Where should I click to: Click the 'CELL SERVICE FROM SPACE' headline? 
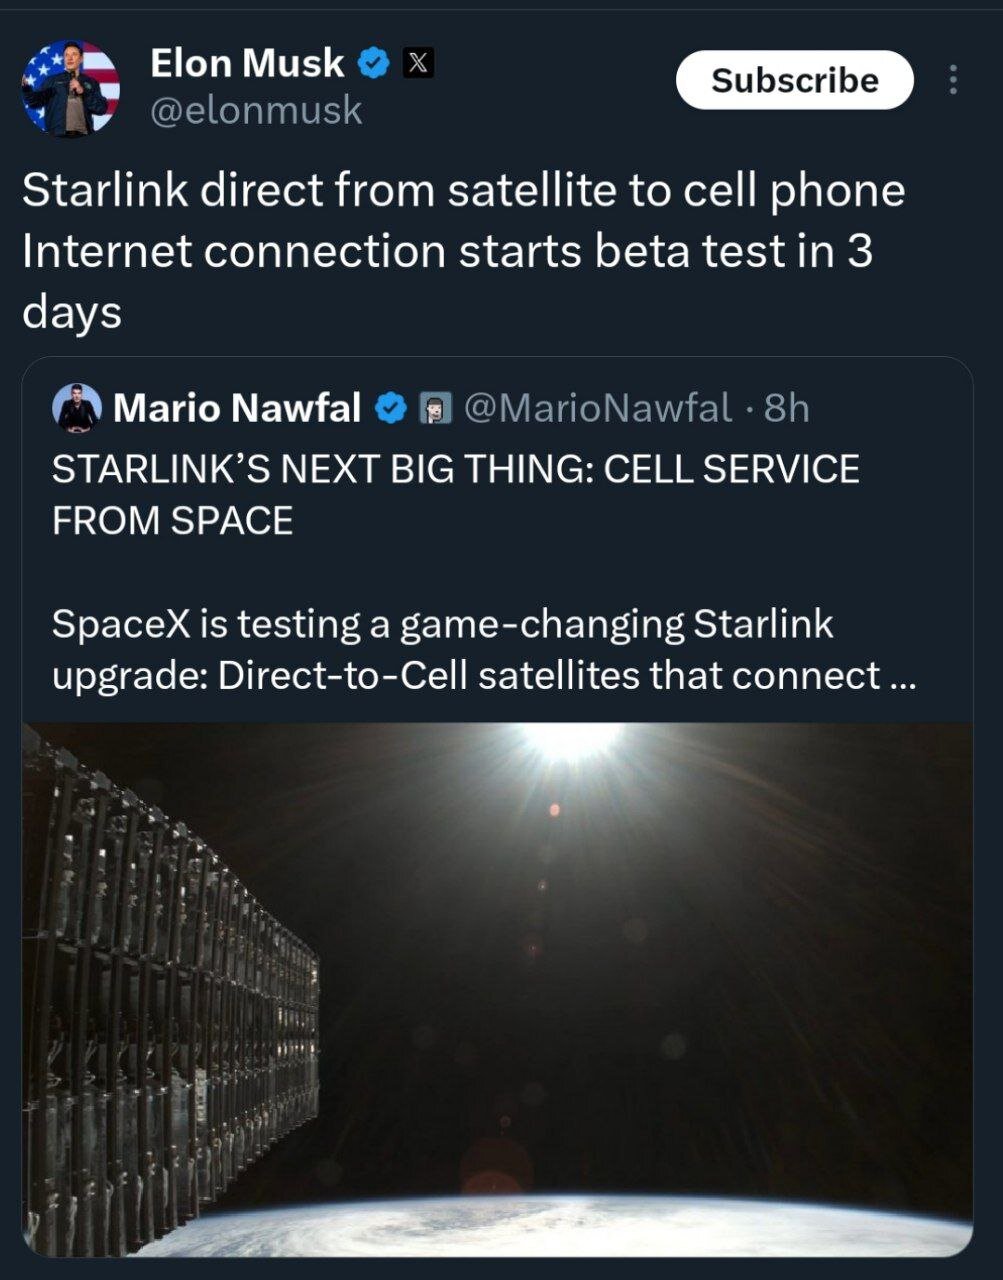point(455,495)
